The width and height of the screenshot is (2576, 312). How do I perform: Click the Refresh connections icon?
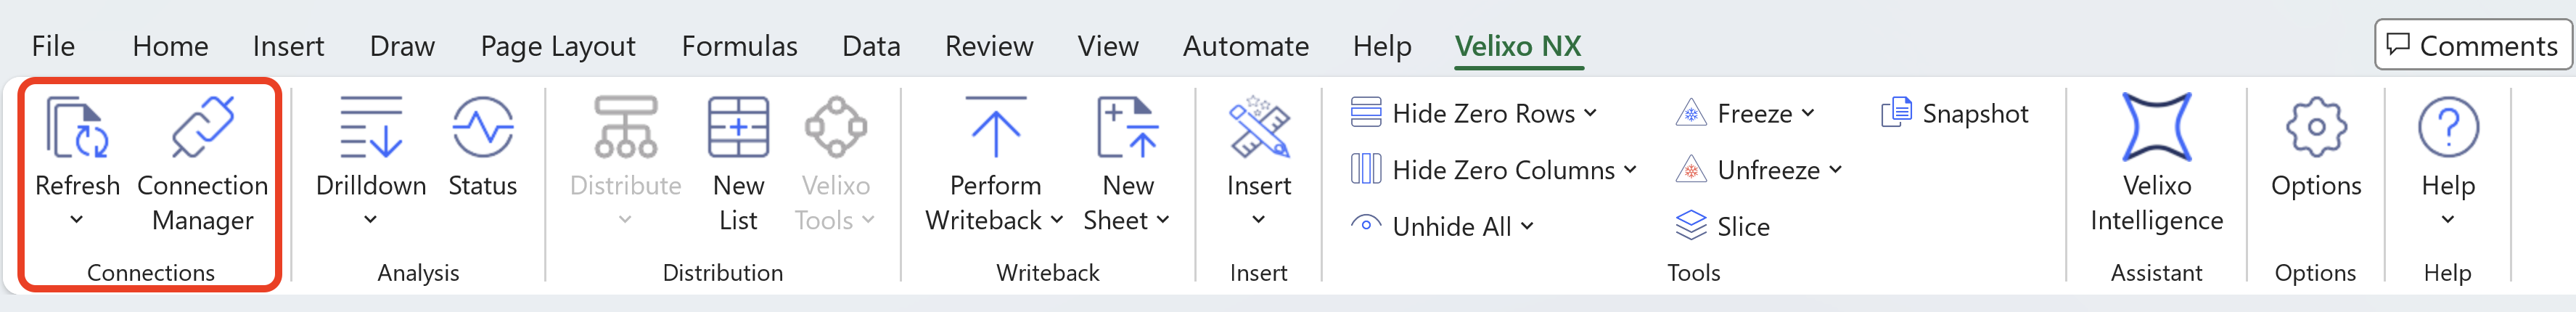pyautogui.click(x=77, y=129)
